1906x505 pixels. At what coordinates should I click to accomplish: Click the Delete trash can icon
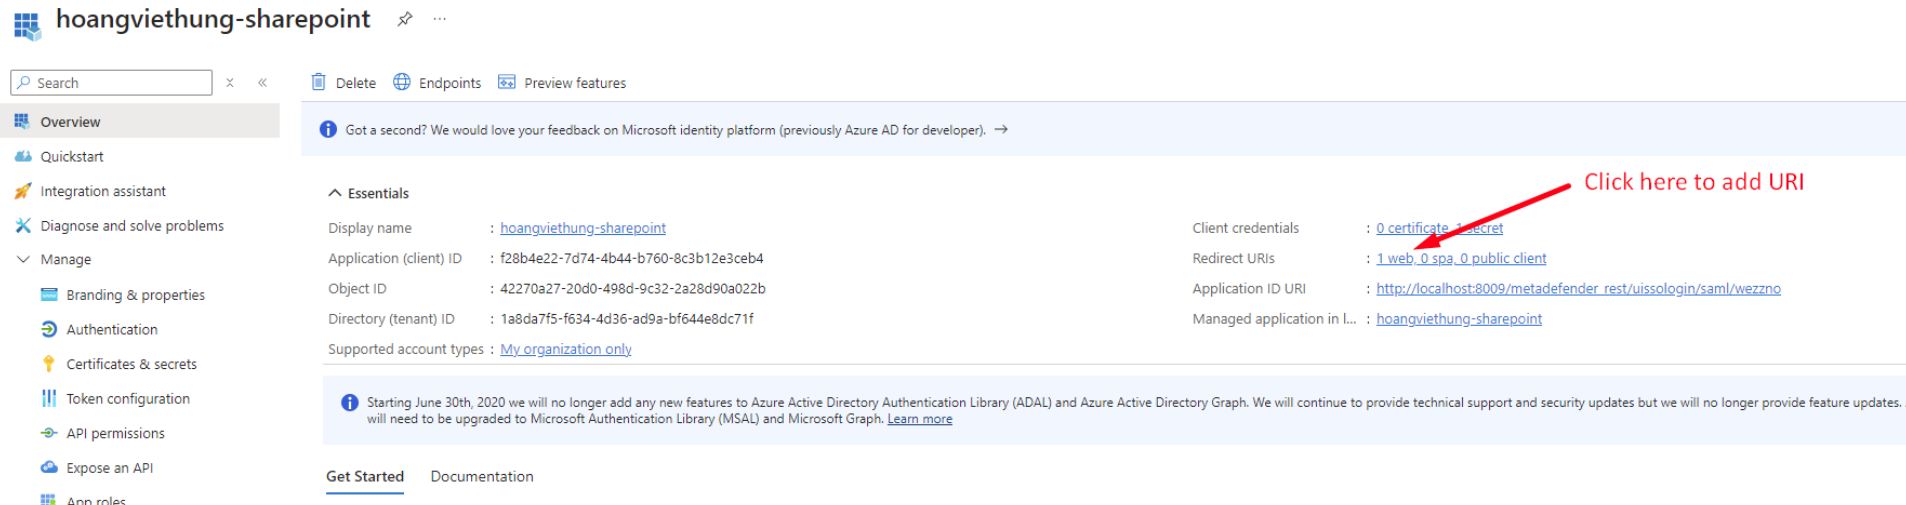318,82
